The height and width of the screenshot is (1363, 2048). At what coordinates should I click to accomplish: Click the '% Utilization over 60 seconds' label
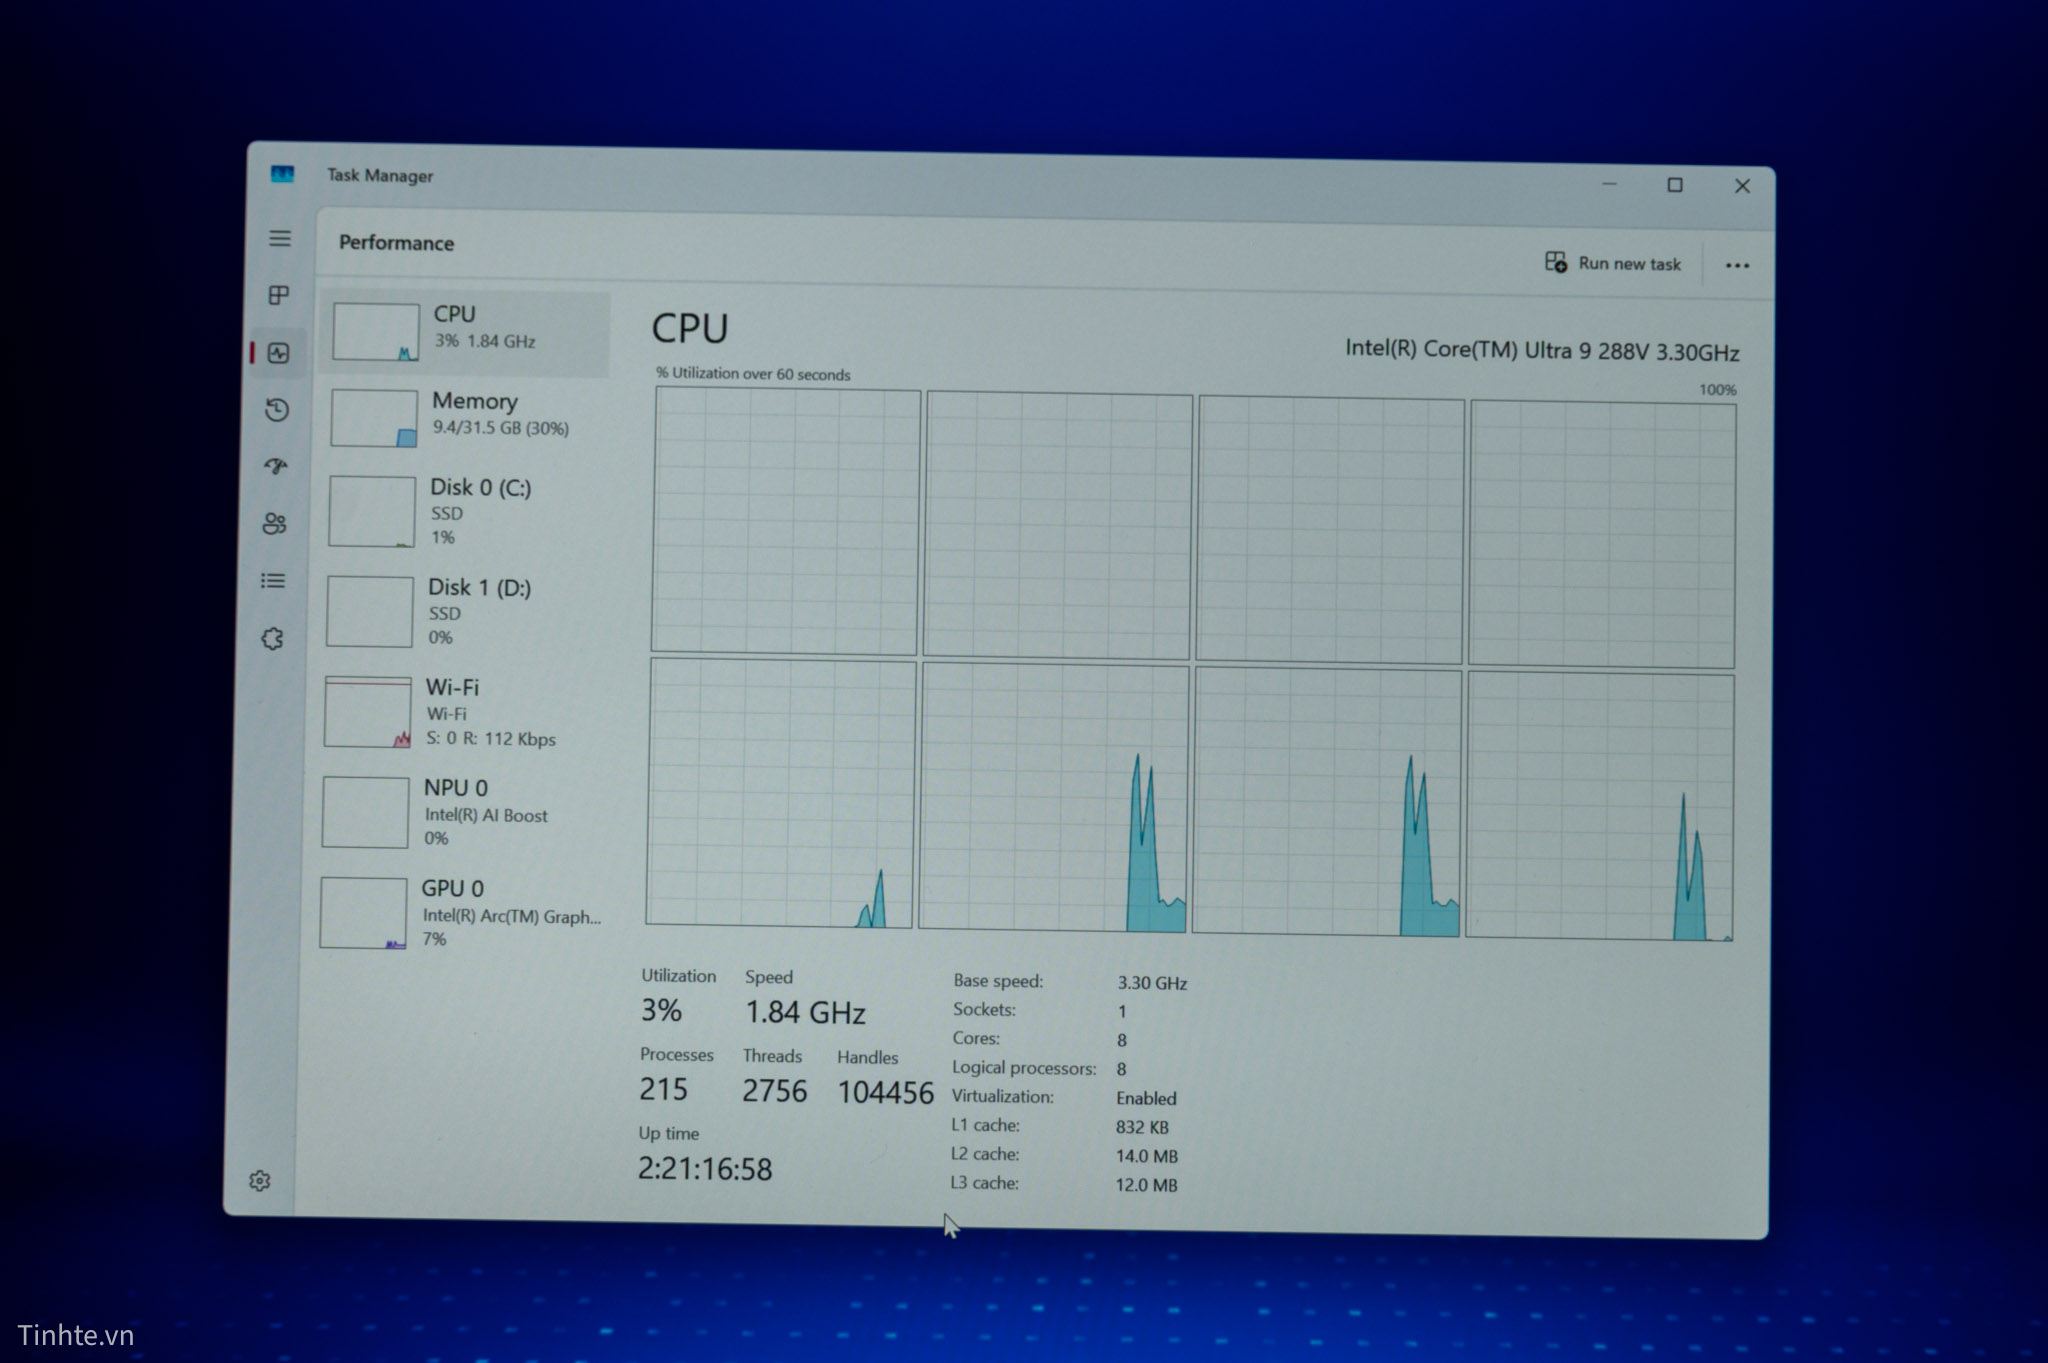(x=753, y=373)
